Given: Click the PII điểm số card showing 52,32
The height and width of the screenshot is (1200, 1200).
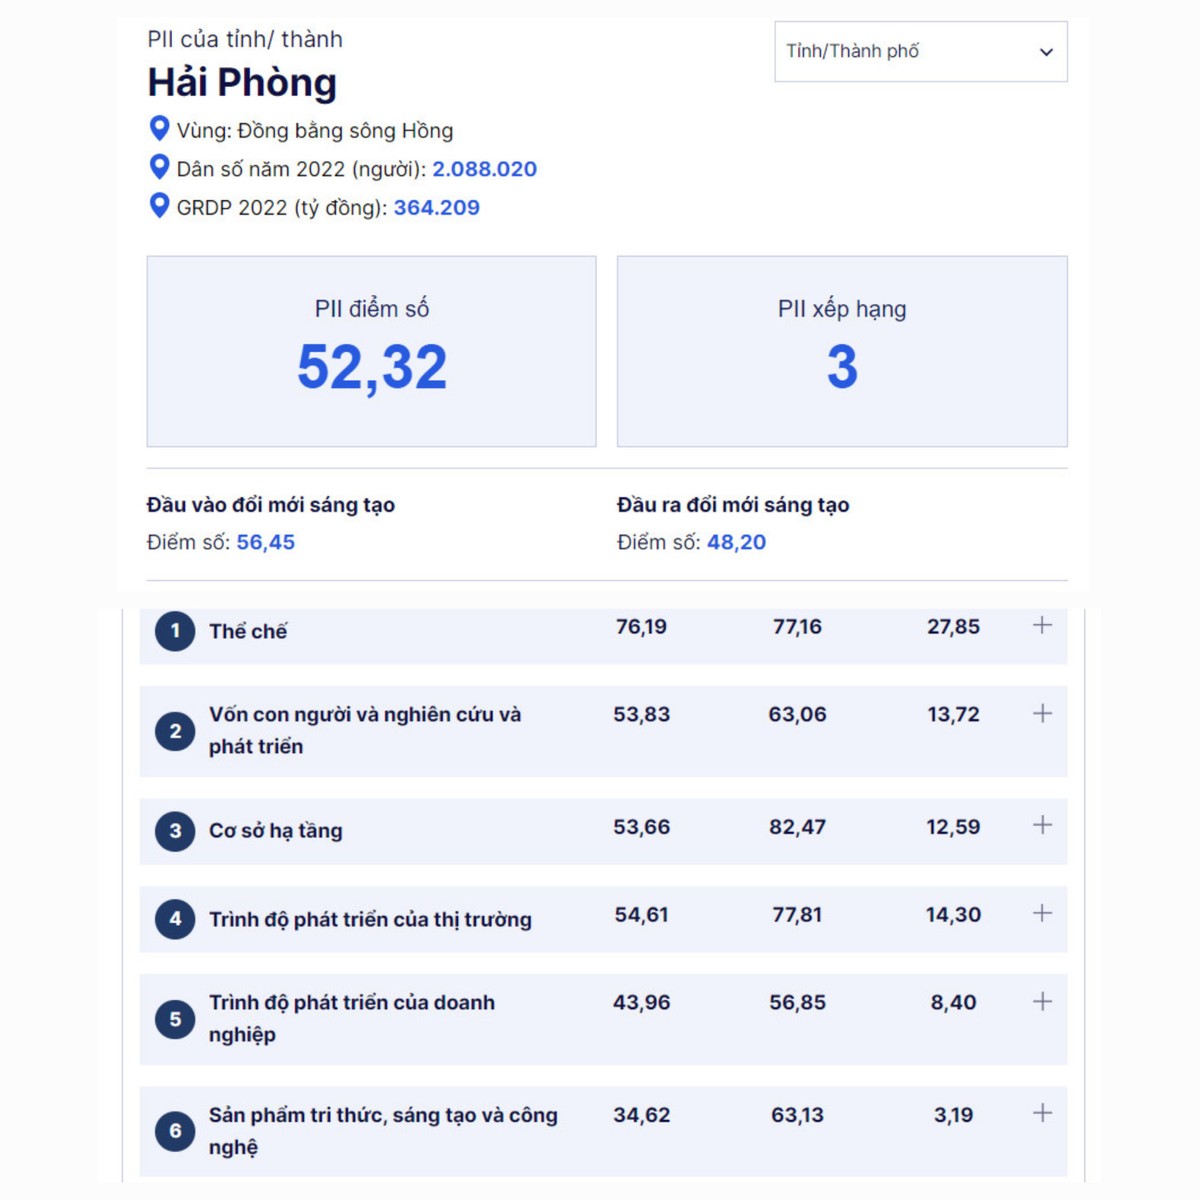Looking at the screenshot, I should click(x=372, y=349).
